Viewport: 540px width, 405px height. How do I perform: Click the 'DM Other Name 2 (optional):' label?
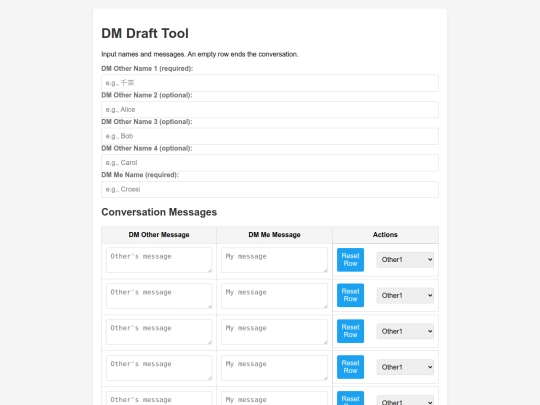[147, 95]
